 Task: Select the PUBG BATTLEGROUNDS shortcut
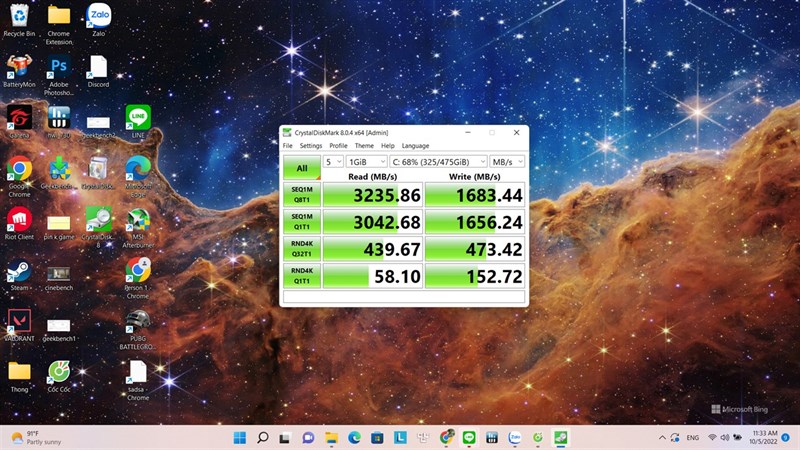138,330
